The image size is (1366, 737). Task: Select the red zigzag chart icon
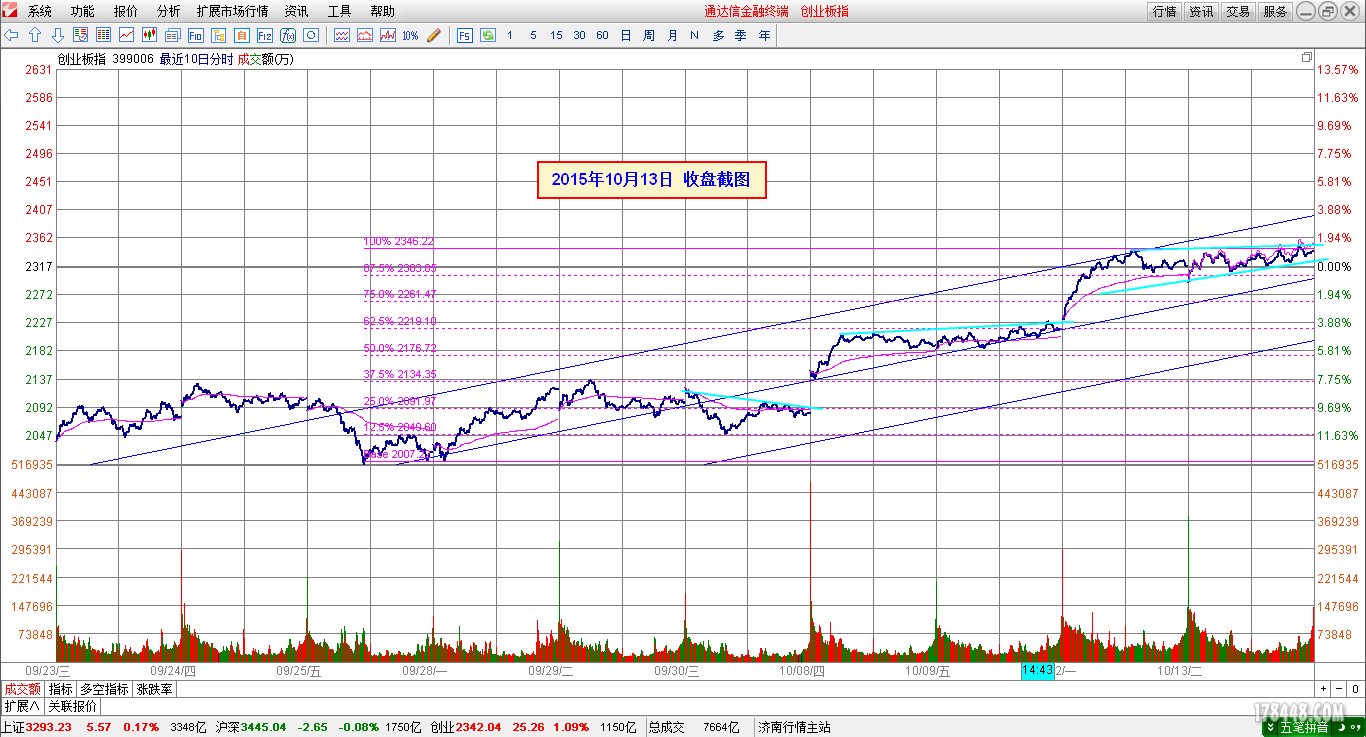click(388, 35)
